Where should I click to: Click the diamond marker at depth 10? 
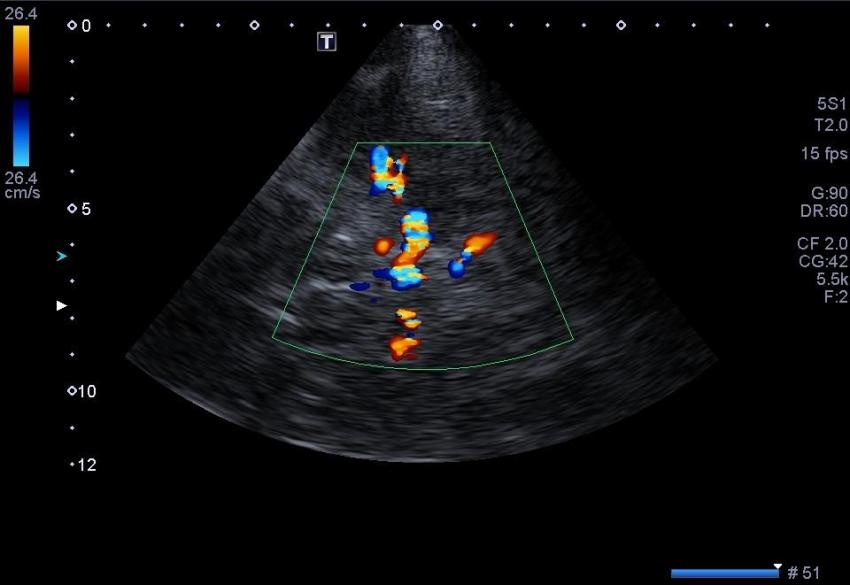[72, 391]
